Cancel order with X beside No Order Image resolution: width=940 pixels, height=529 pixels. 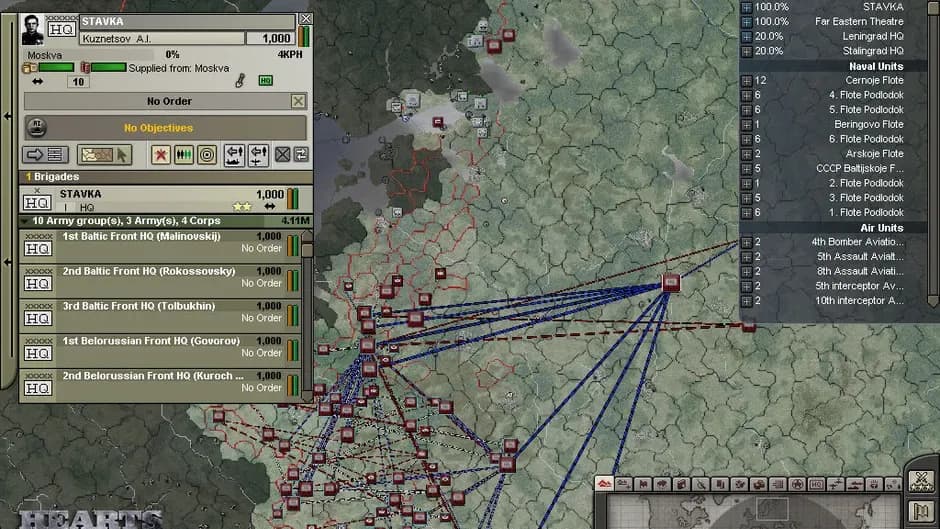pos(298,101)
